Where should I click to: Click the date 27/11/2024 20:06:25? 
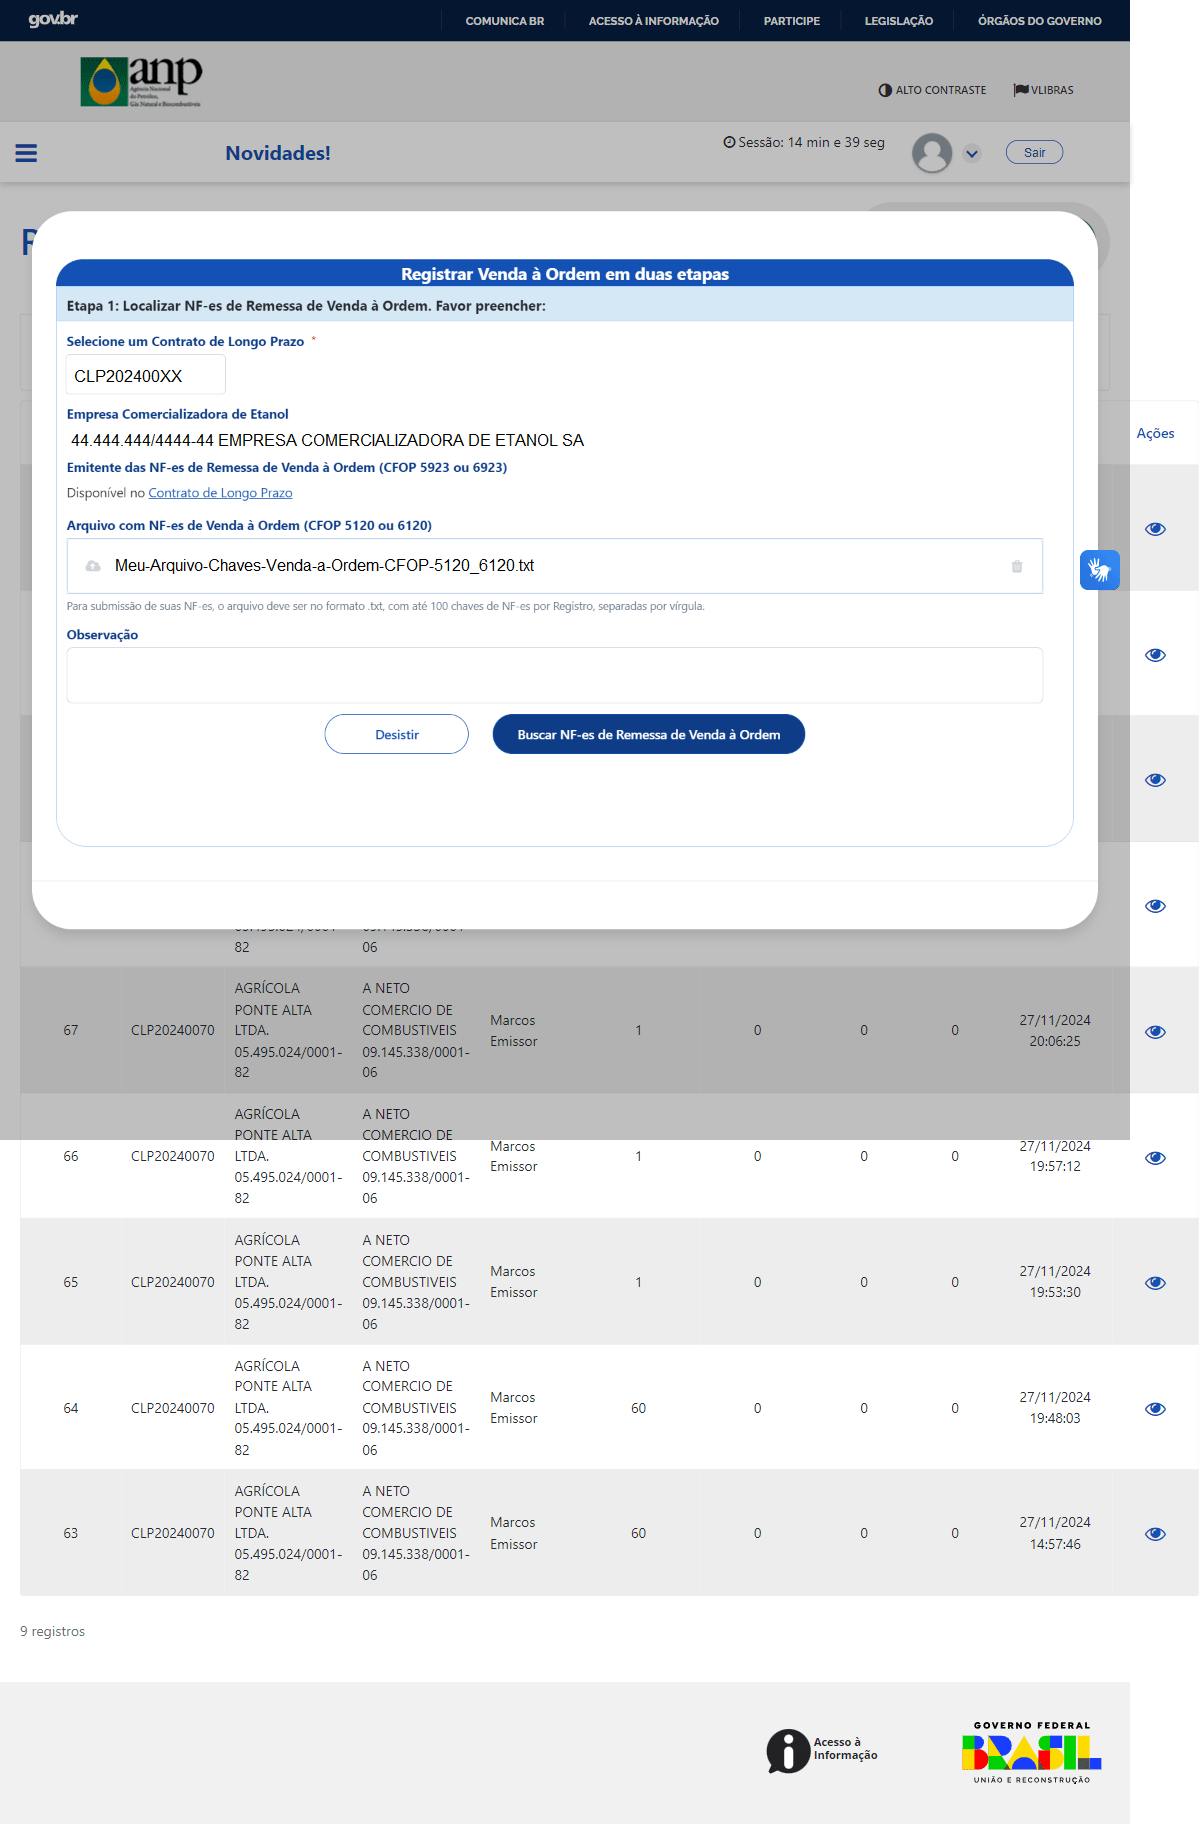tap(1055, 1031)
